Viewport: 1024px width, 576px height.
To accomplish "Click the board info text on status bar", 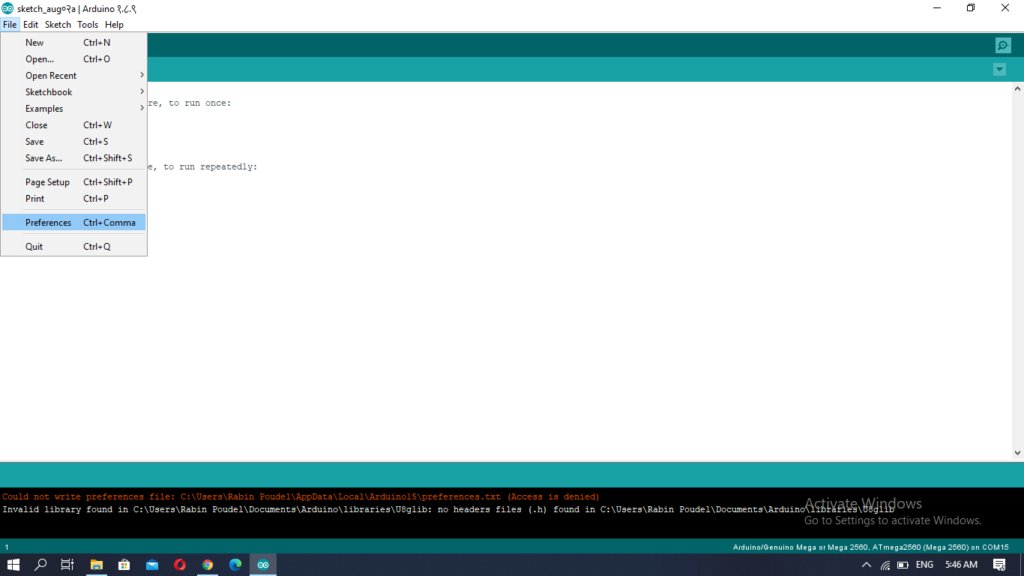I will 870,547.
